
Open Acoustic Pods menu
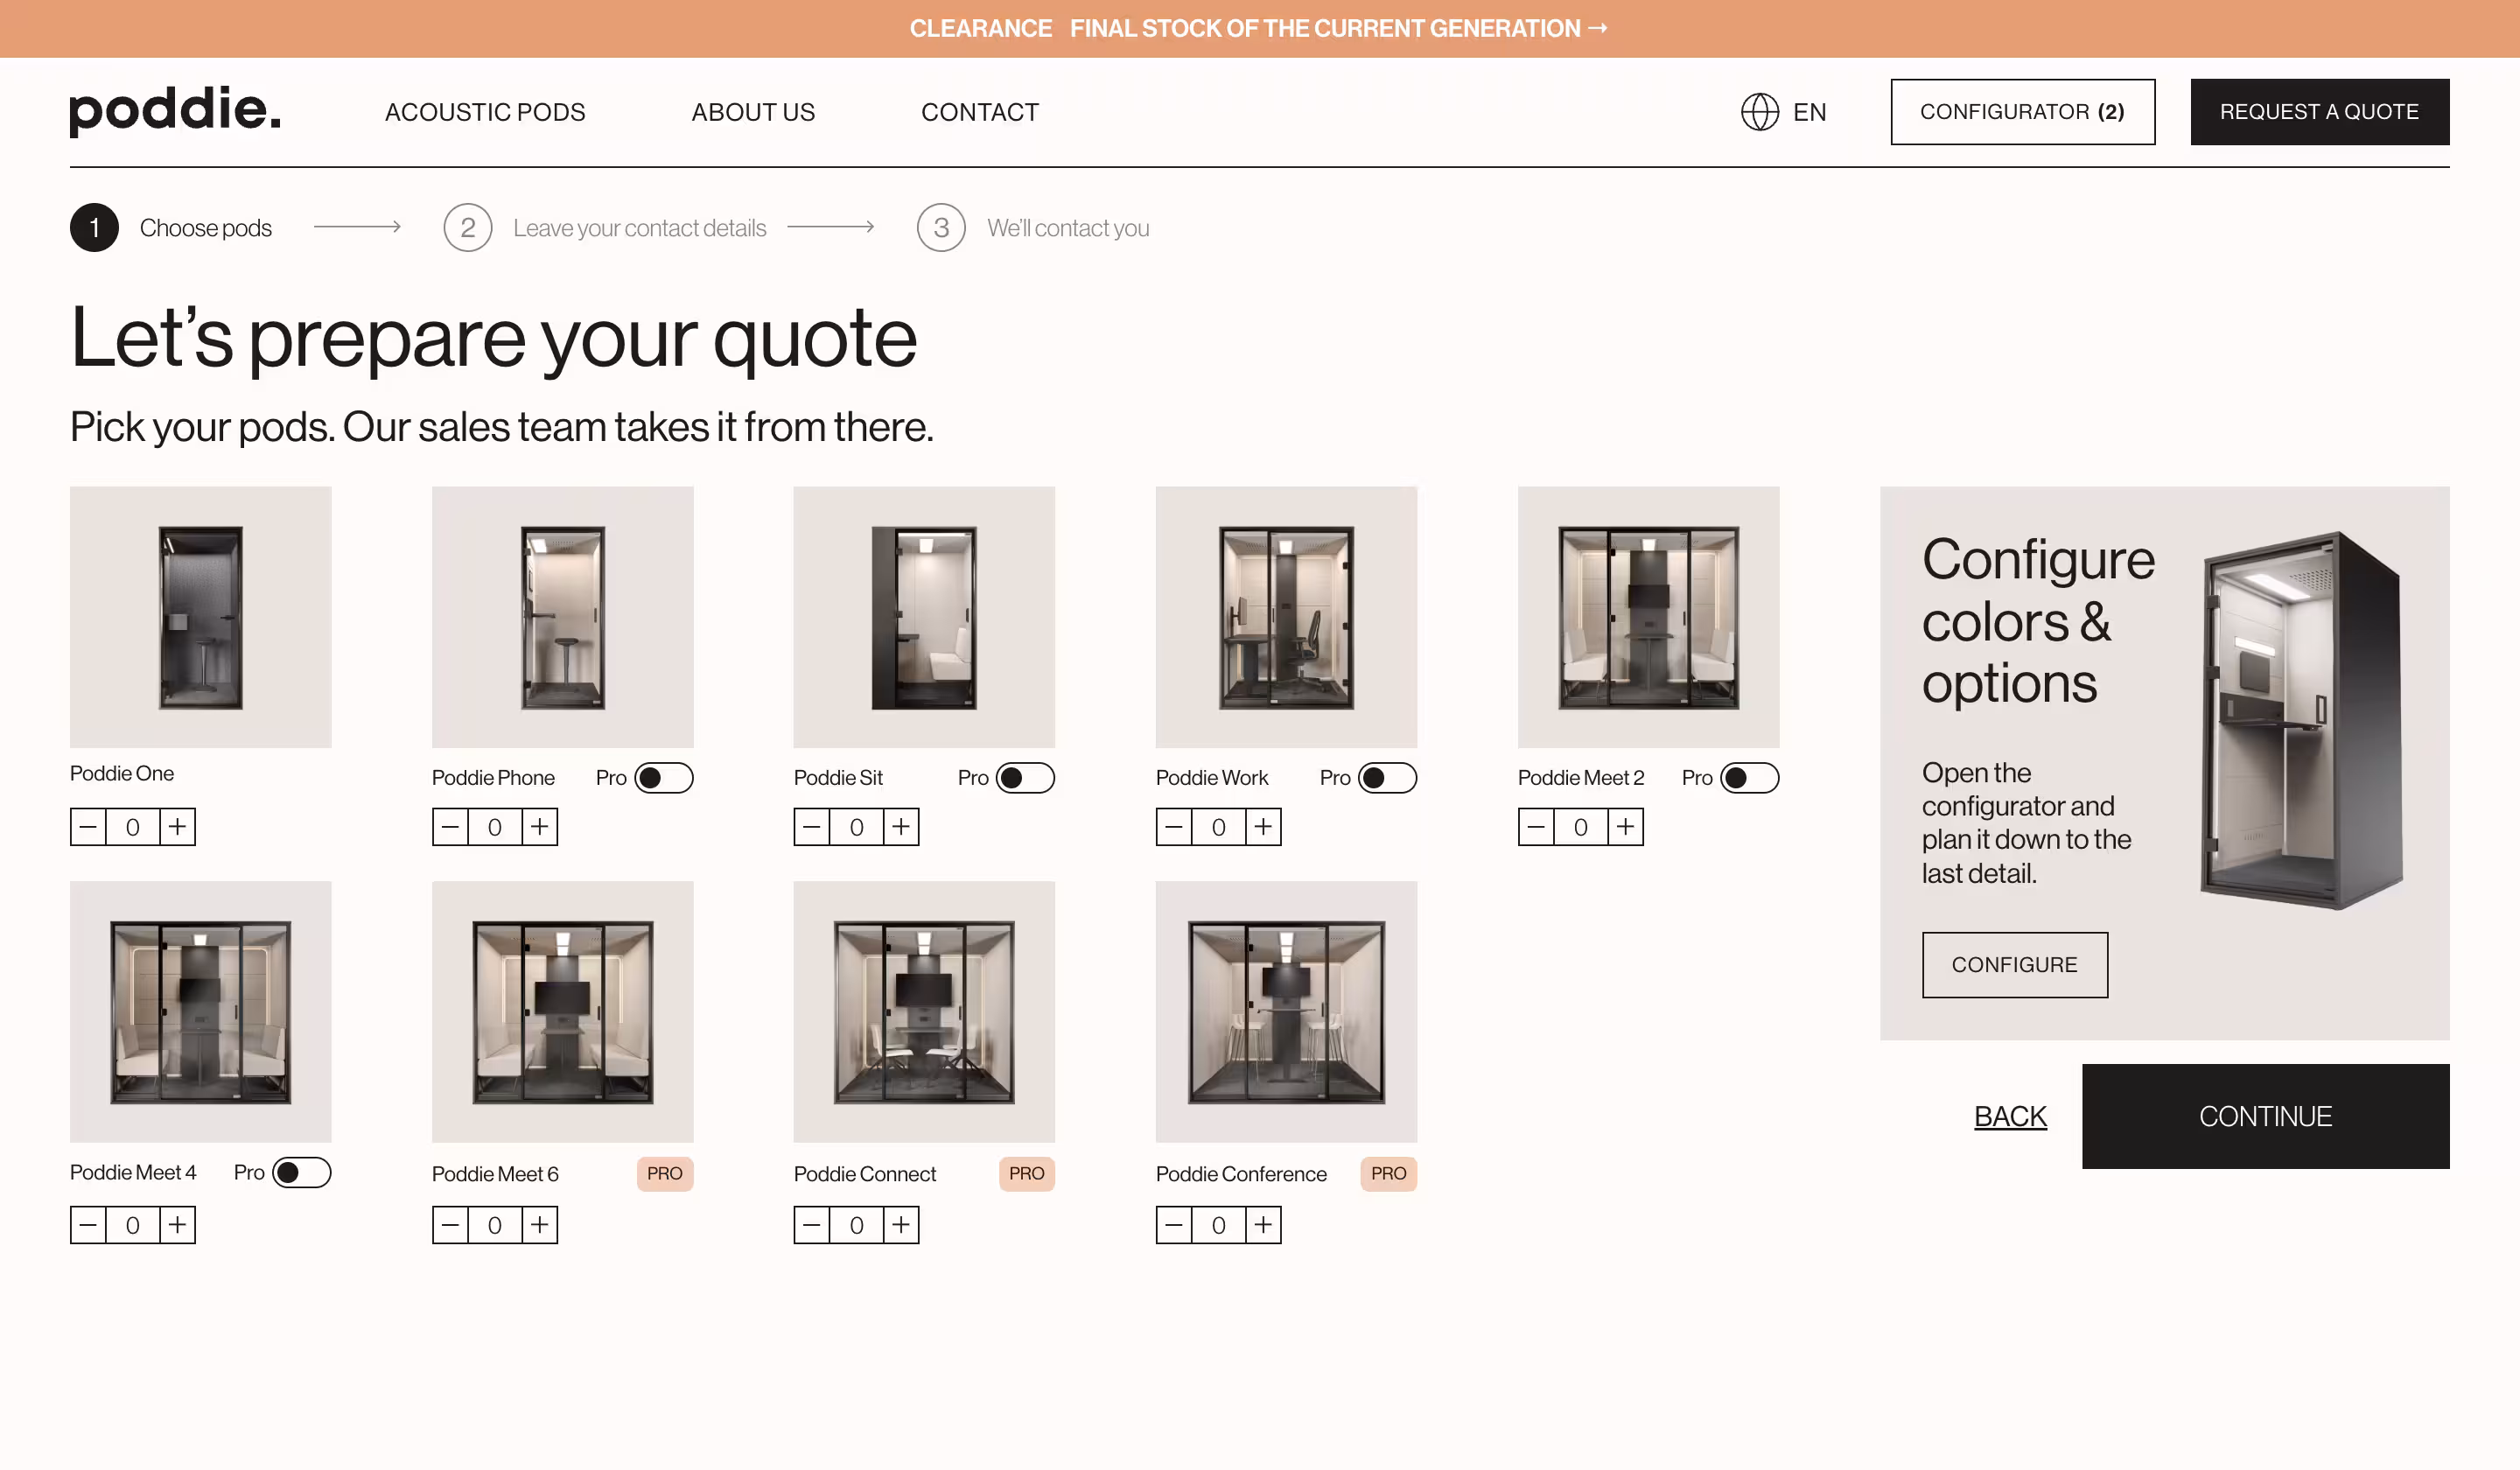485,112
